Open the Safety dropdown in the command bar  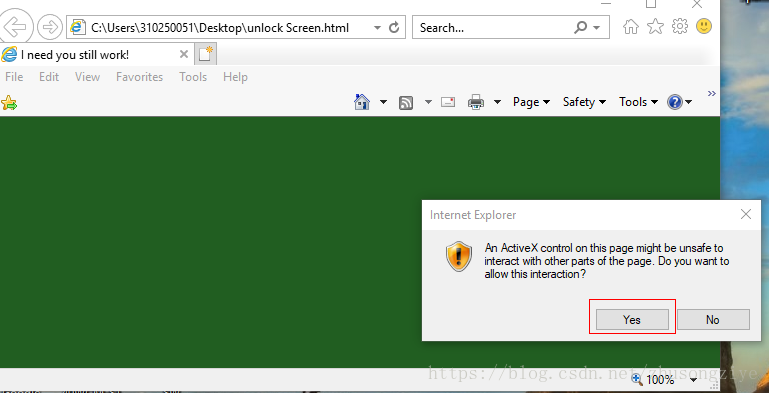pos(585,102)
